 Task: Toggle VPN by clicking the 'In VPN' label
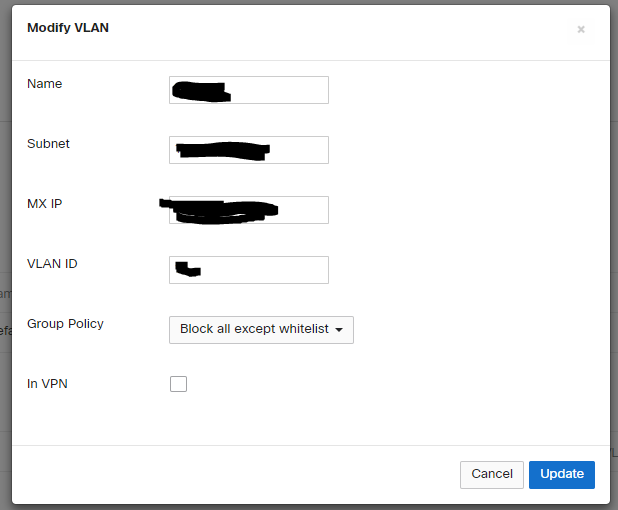point(46,383)
